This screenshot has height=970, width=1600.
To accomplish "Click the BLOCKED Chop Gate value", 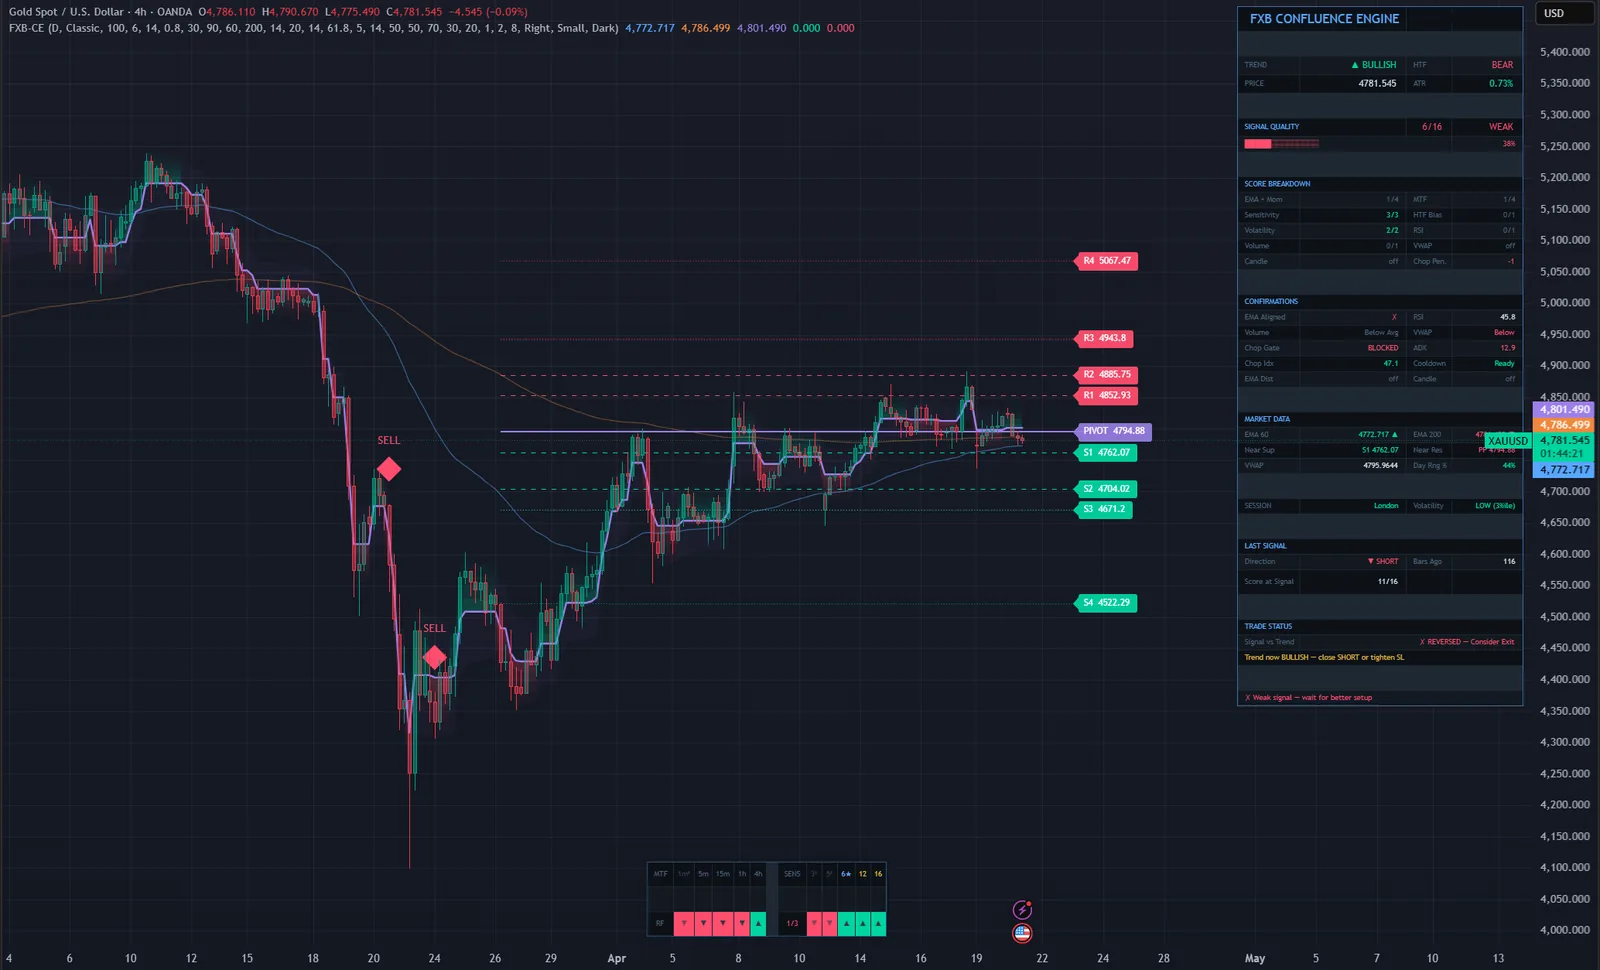I will [x=1383, y=348].
